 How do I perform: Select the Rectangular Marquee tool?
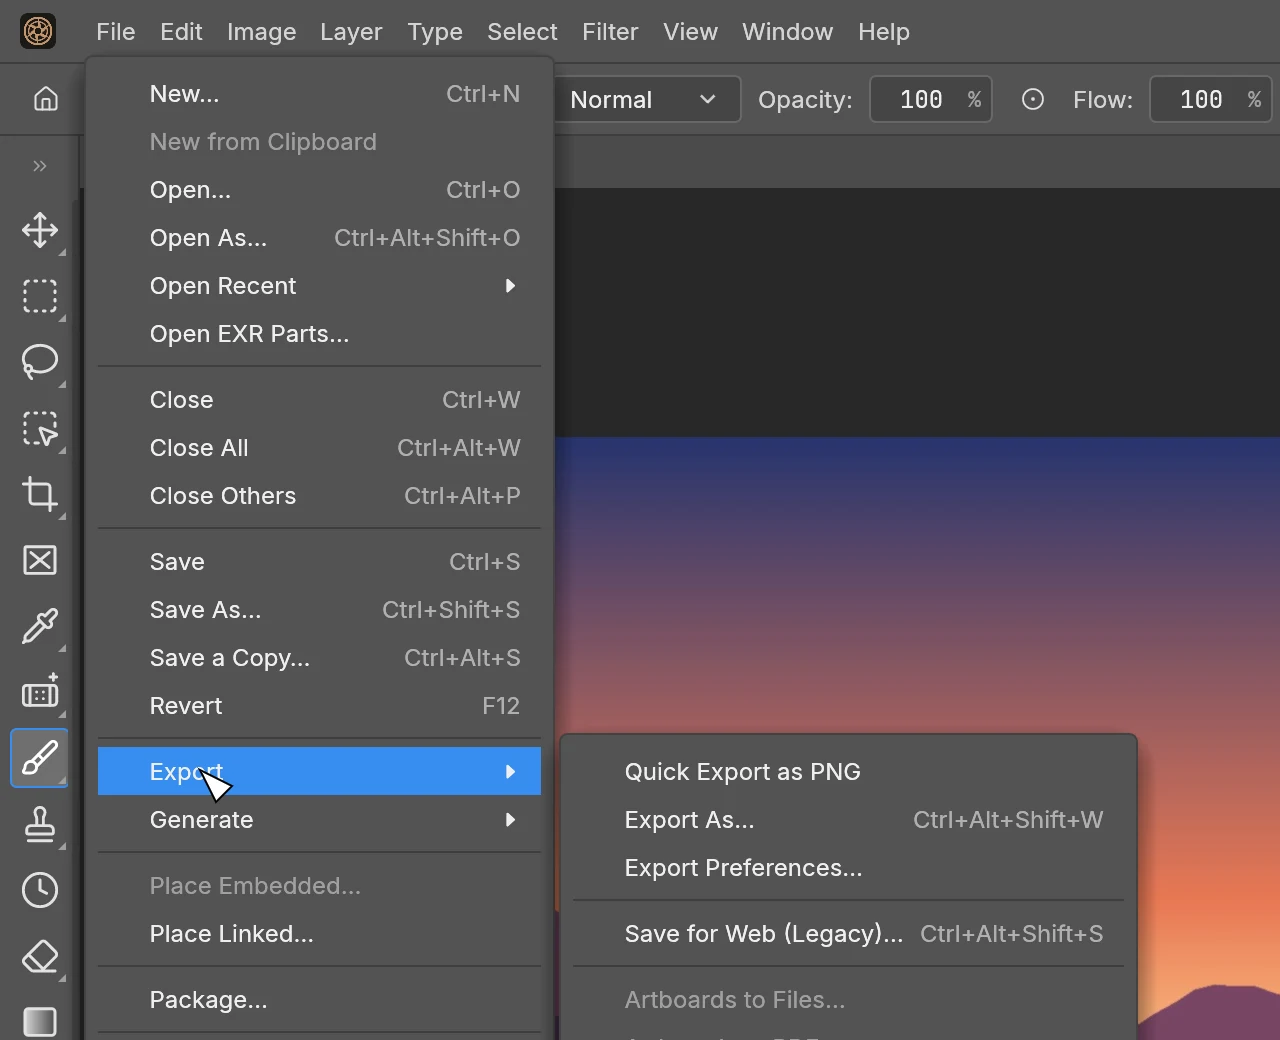click(40, 296)
